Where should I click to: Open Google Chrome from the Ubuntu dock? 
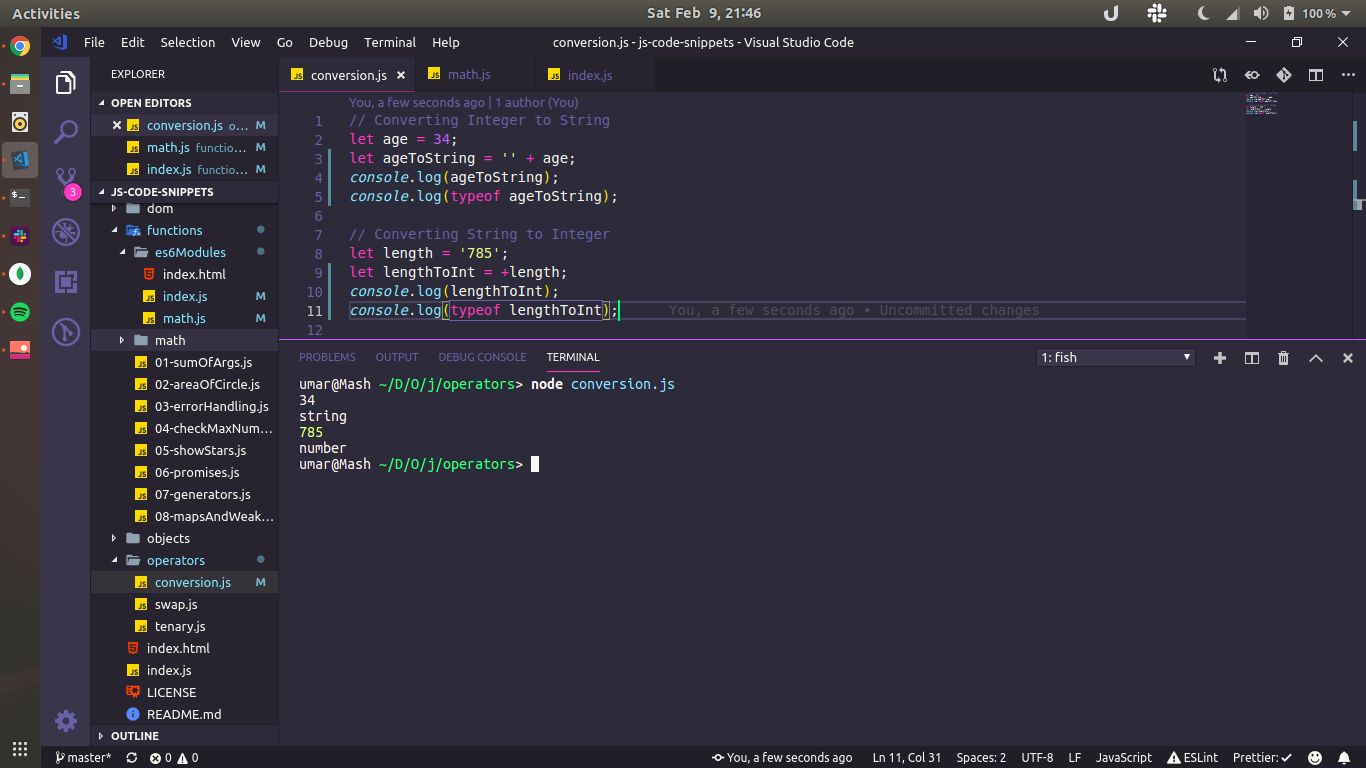20,46
